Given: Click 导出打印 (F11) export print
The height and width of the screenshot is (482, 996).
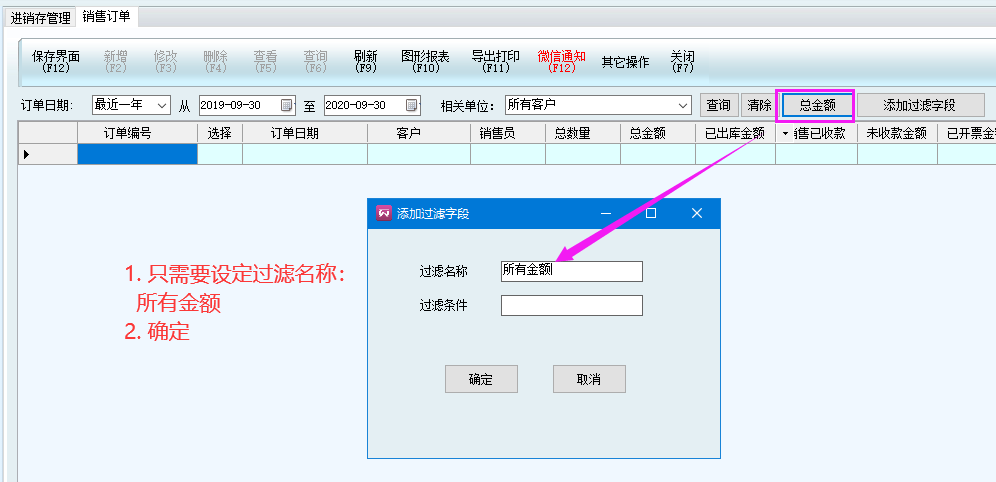Looking at the screenshot, I should 495,62.
